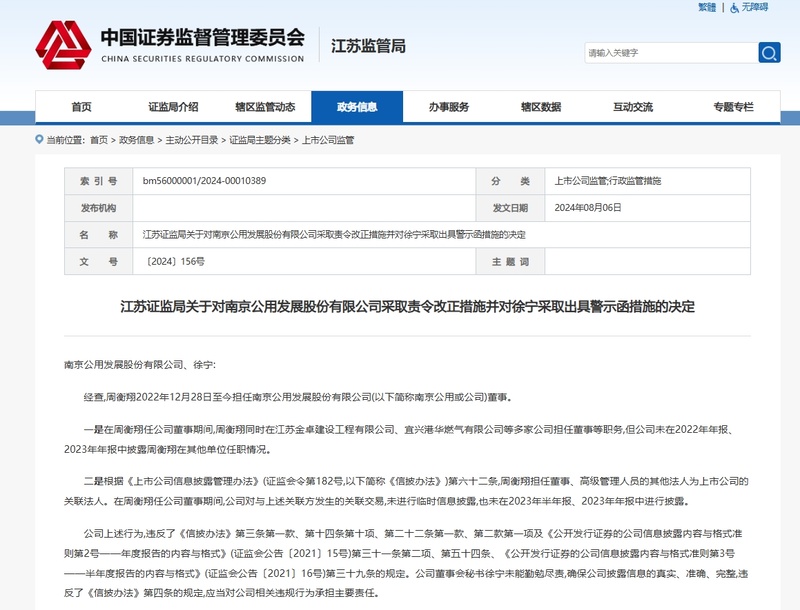Screen dimensions: 800x610
Task: Click the paragraph starting with 公司上述行为
Action: [407, 563]
